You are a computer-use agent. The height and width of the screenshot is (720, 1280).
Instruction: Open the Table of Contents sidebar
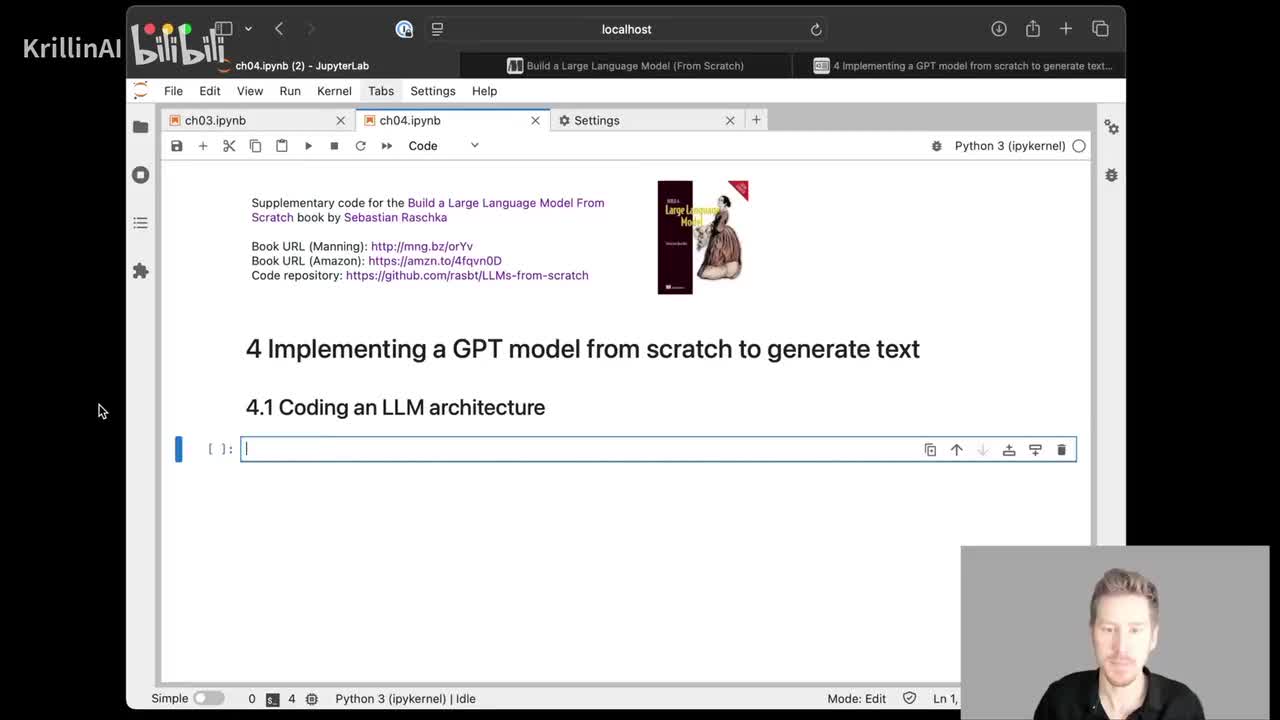(140, 223)
